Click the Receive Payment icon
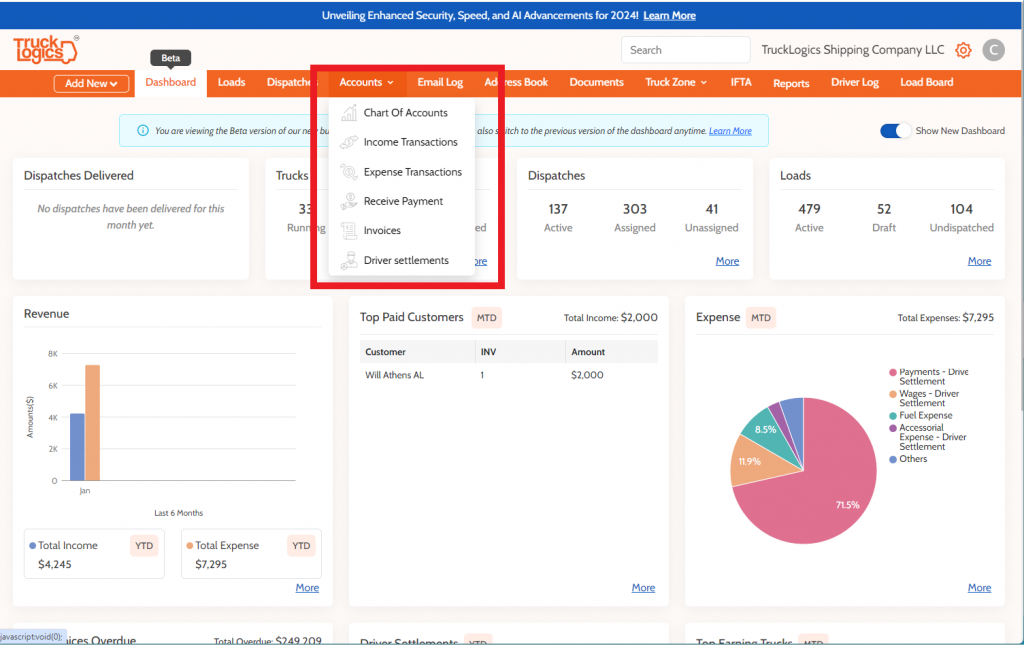Image resolution: width=1024 pixels, height=645 pixels. point(349,201)
